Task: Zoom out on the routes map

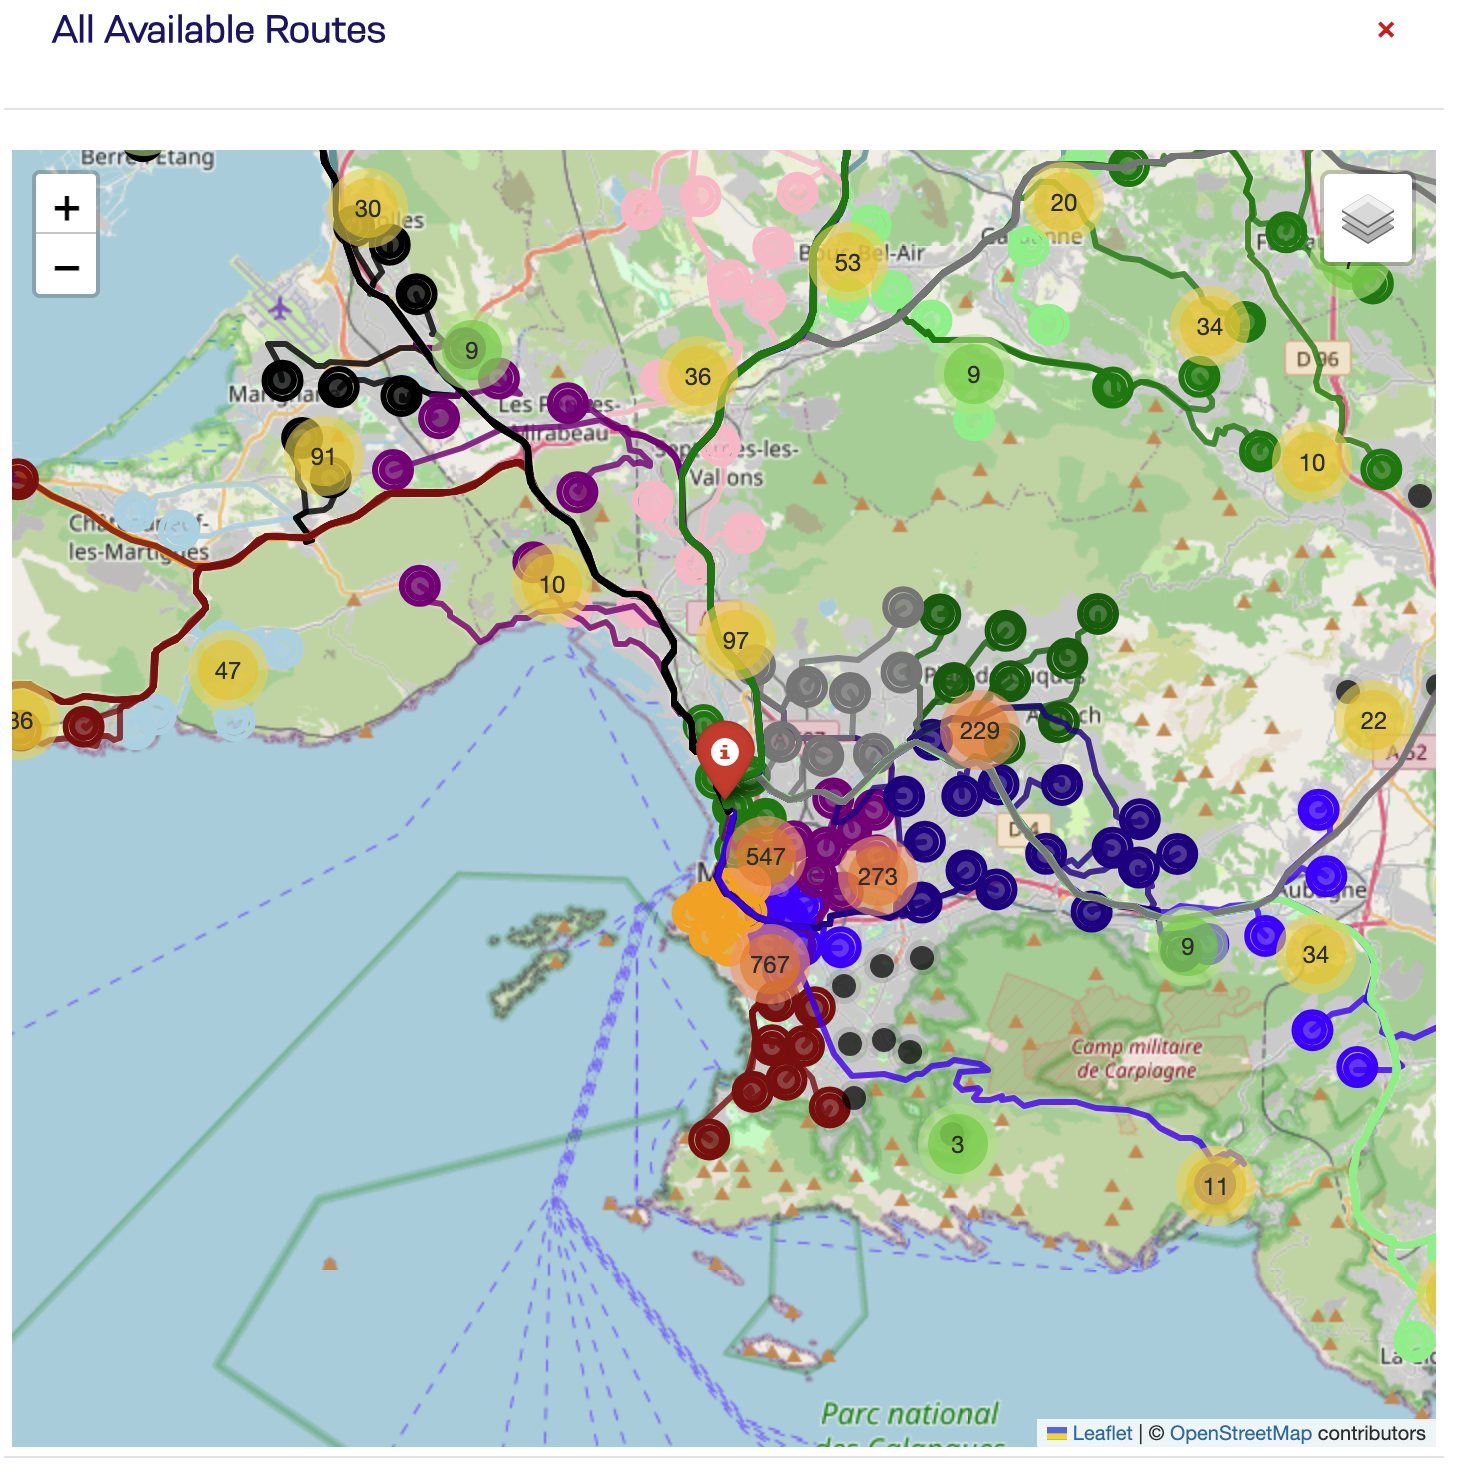Action: pos(66,267)
